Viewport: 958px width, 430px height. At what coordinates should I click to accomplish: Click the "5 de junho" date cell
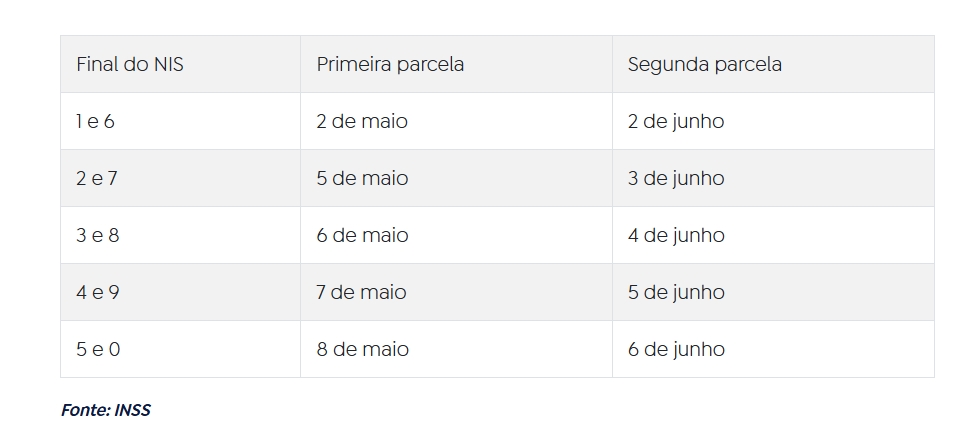676,293
